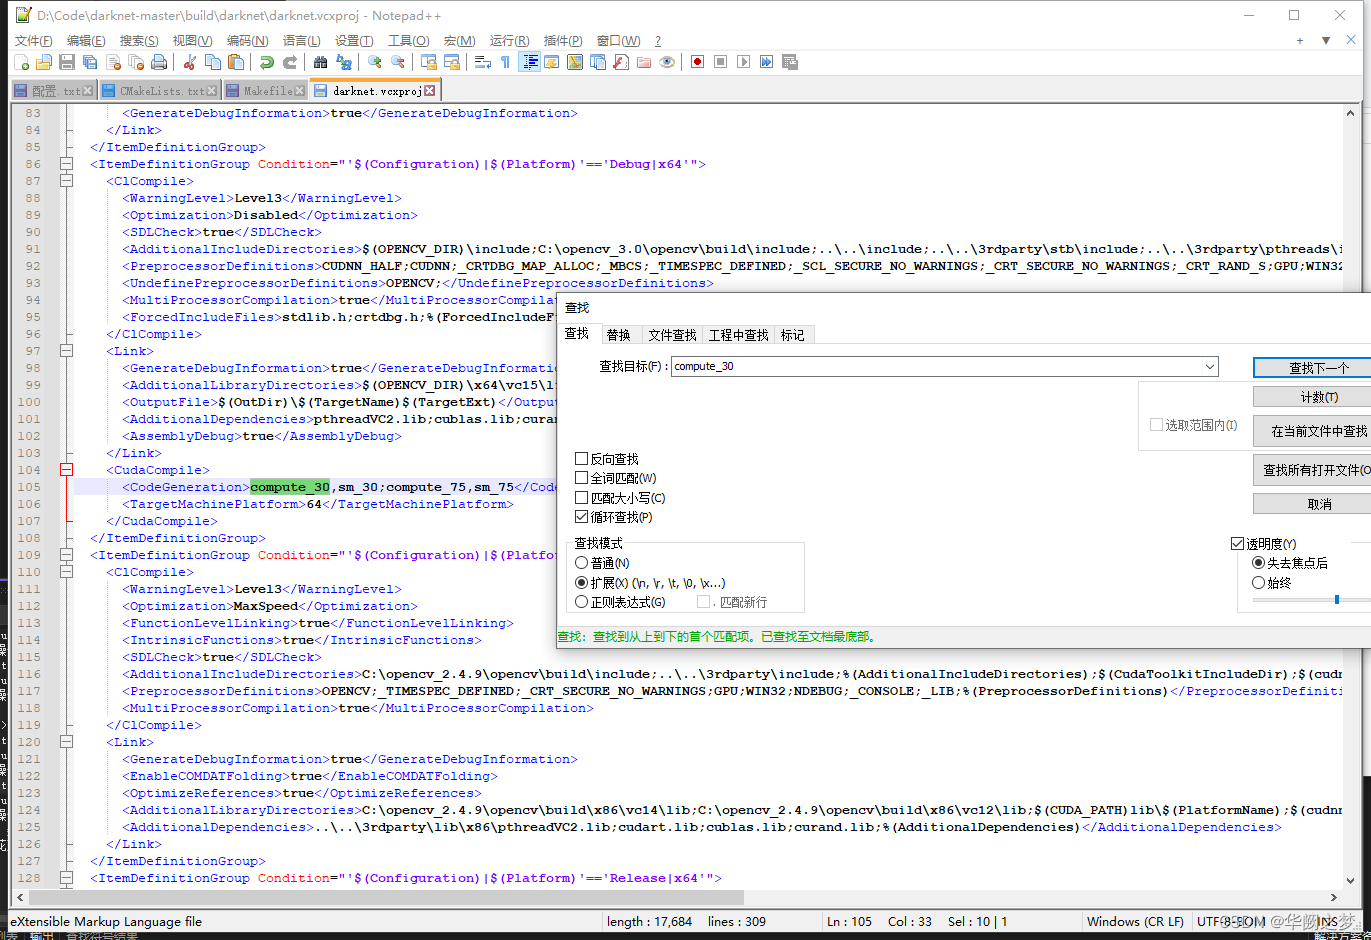Viewport: 1371px width, 940px height.
Task: Create a new file with toolbar icon
Action: point(21,62)
